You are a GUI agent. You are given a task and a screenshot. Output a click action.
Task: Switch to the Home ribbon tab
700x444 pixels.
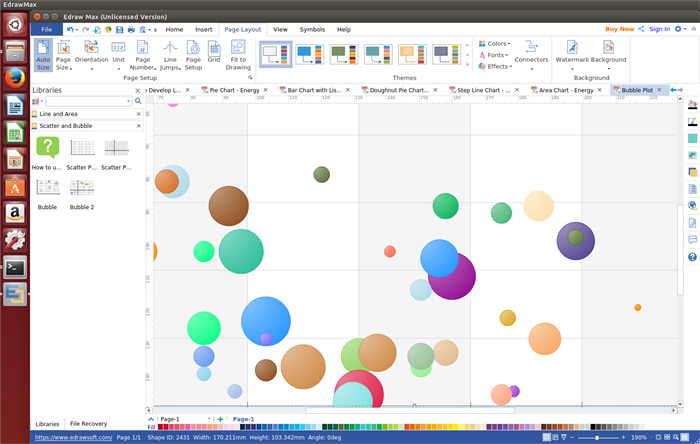pos(174,29)
